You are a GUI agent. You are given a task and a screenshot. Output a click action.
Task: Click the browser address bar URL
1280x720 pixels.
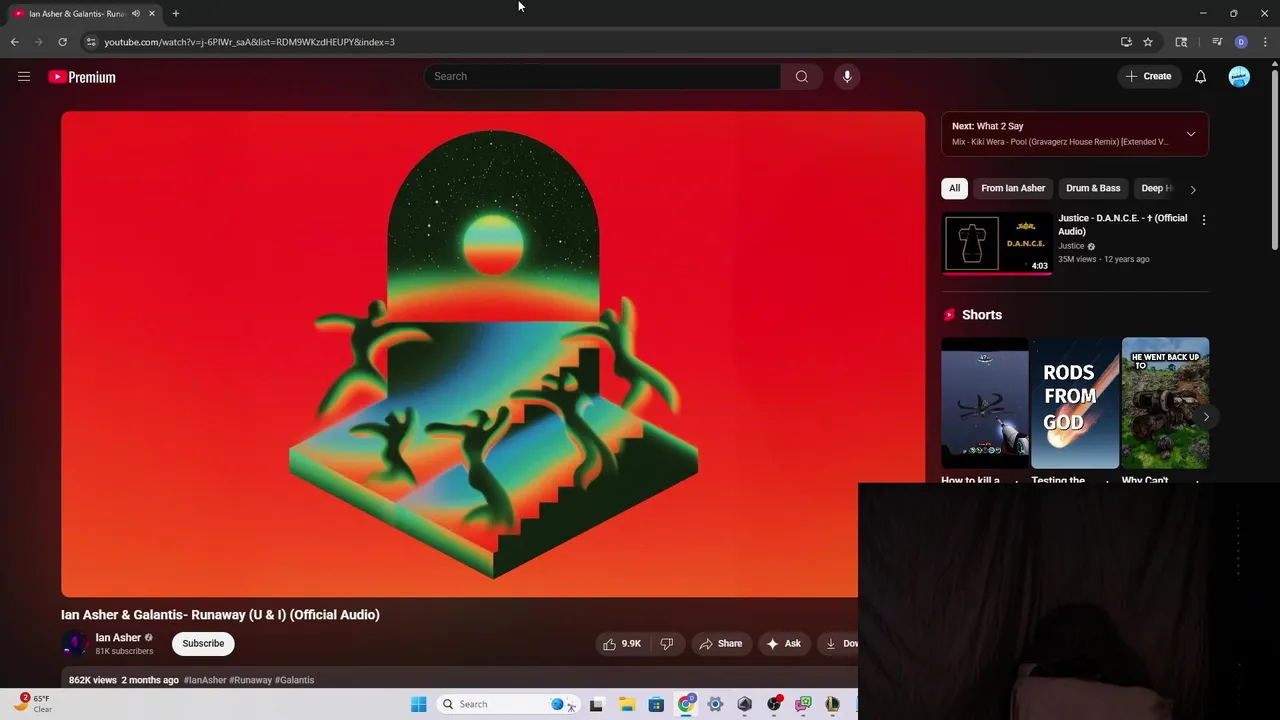pyautogui.click(x=250, y=42)
